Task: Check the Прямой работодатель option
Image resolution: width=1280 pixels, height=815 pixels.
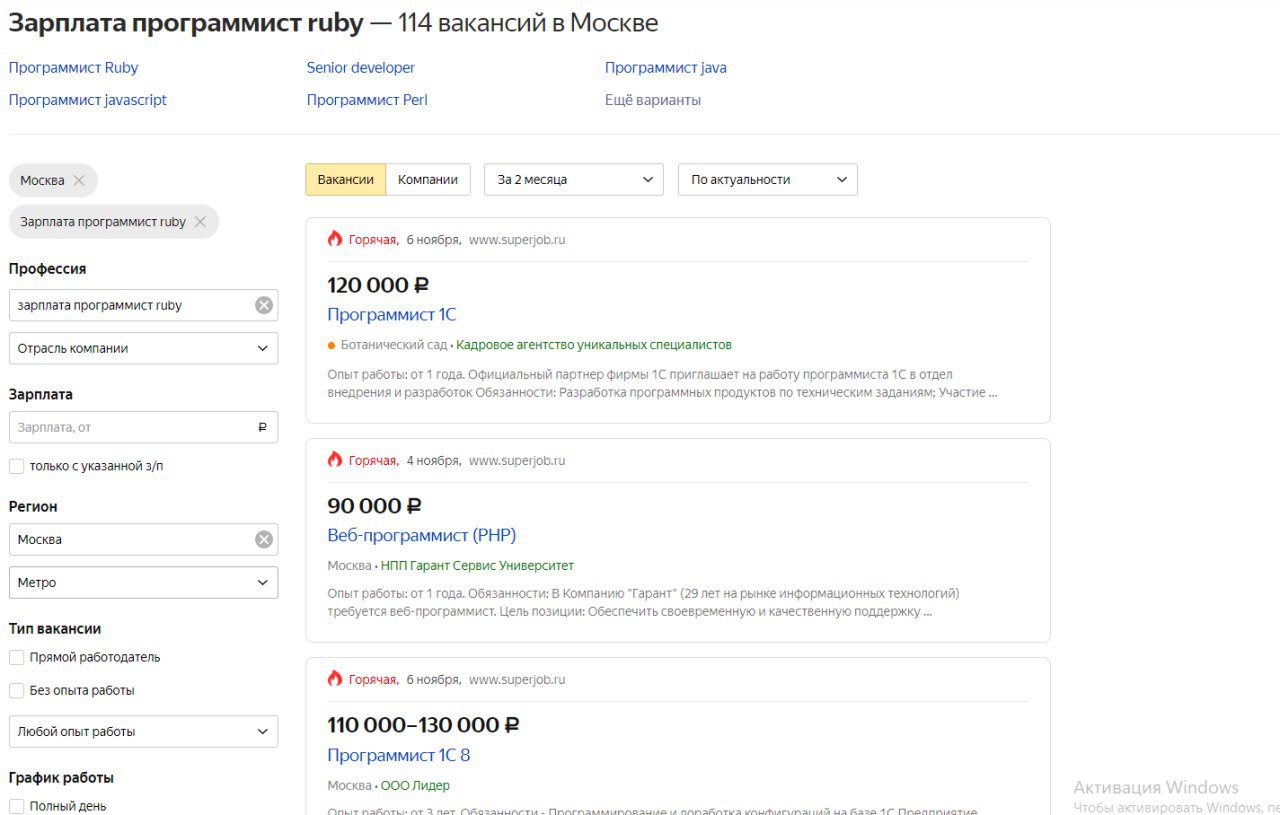Action: point(16,657)
